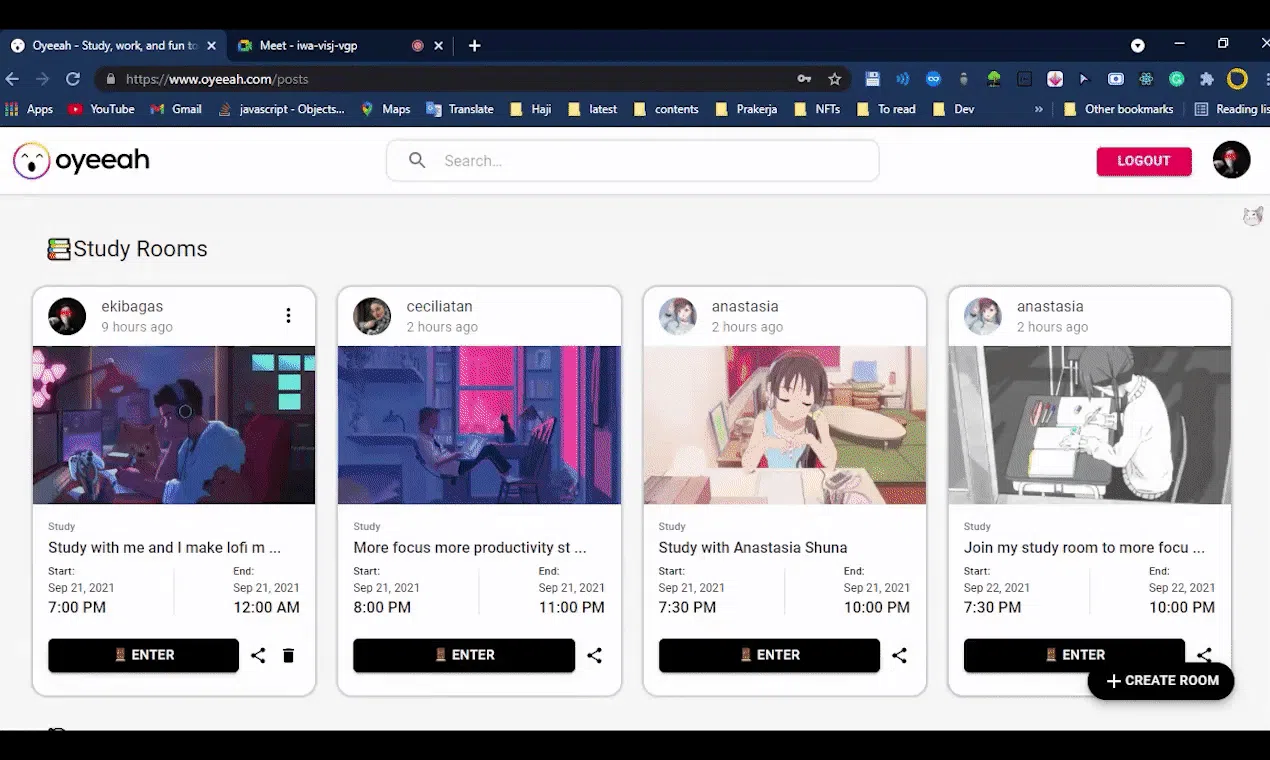The height and width of the screenshot is (760, 1270).
Task: Click the oyeeah logo
Action: tap(81, 160)
